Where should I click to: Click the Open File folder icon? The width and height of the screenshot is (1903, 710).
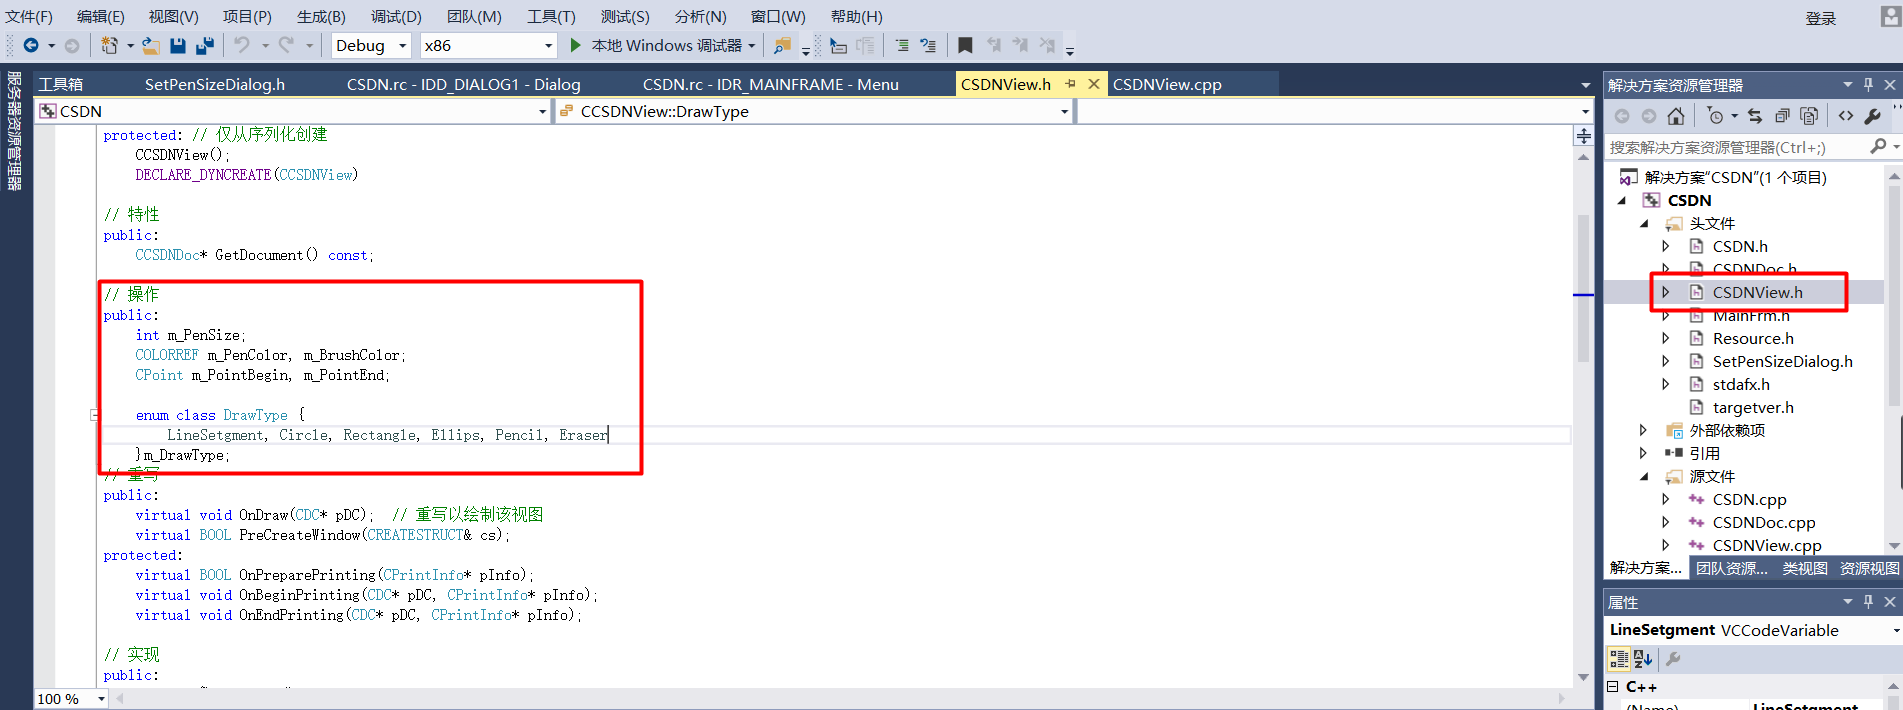pos(150,45)
